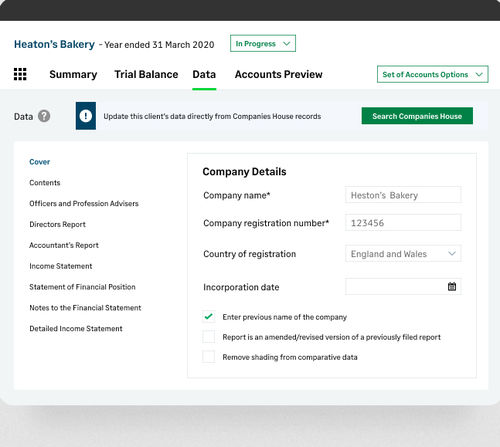
Task: Open Detailed Income Statement section
Action: (x=76, y=329)
